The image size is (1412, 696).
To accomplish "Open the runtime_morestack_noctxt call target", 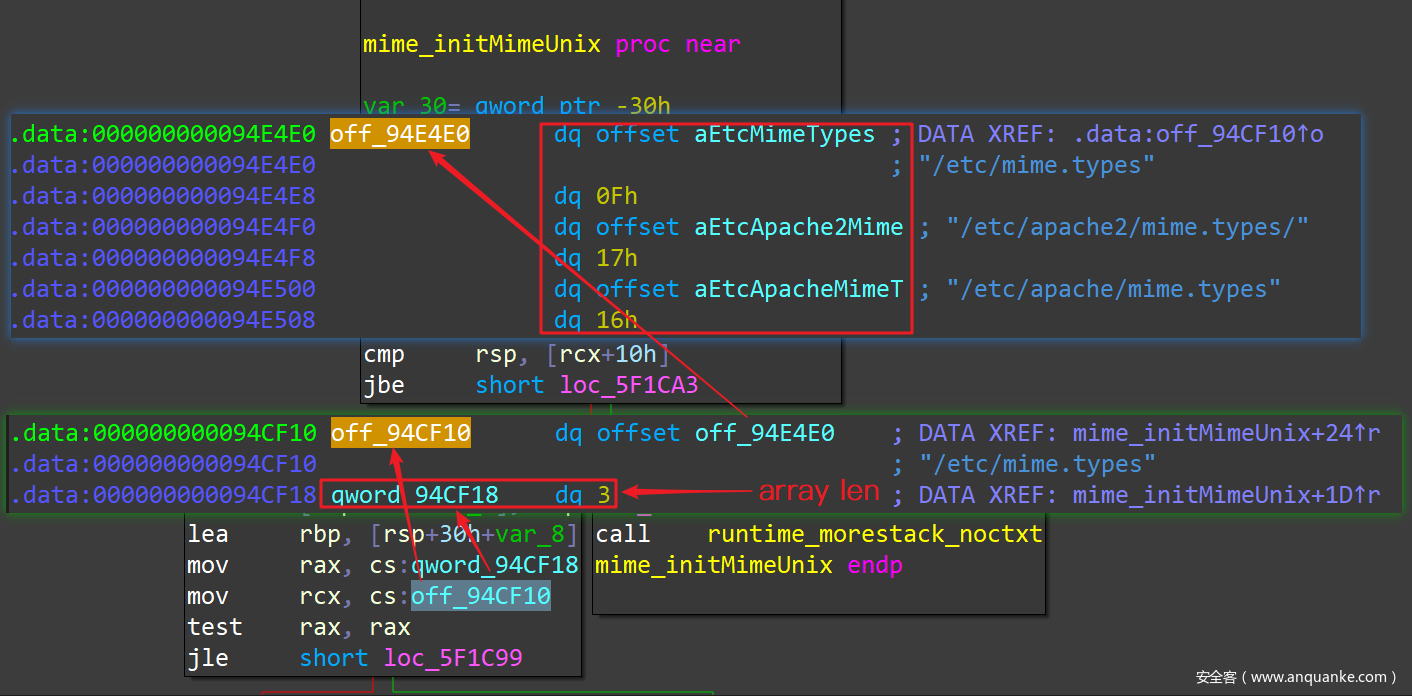I will 874,534.
